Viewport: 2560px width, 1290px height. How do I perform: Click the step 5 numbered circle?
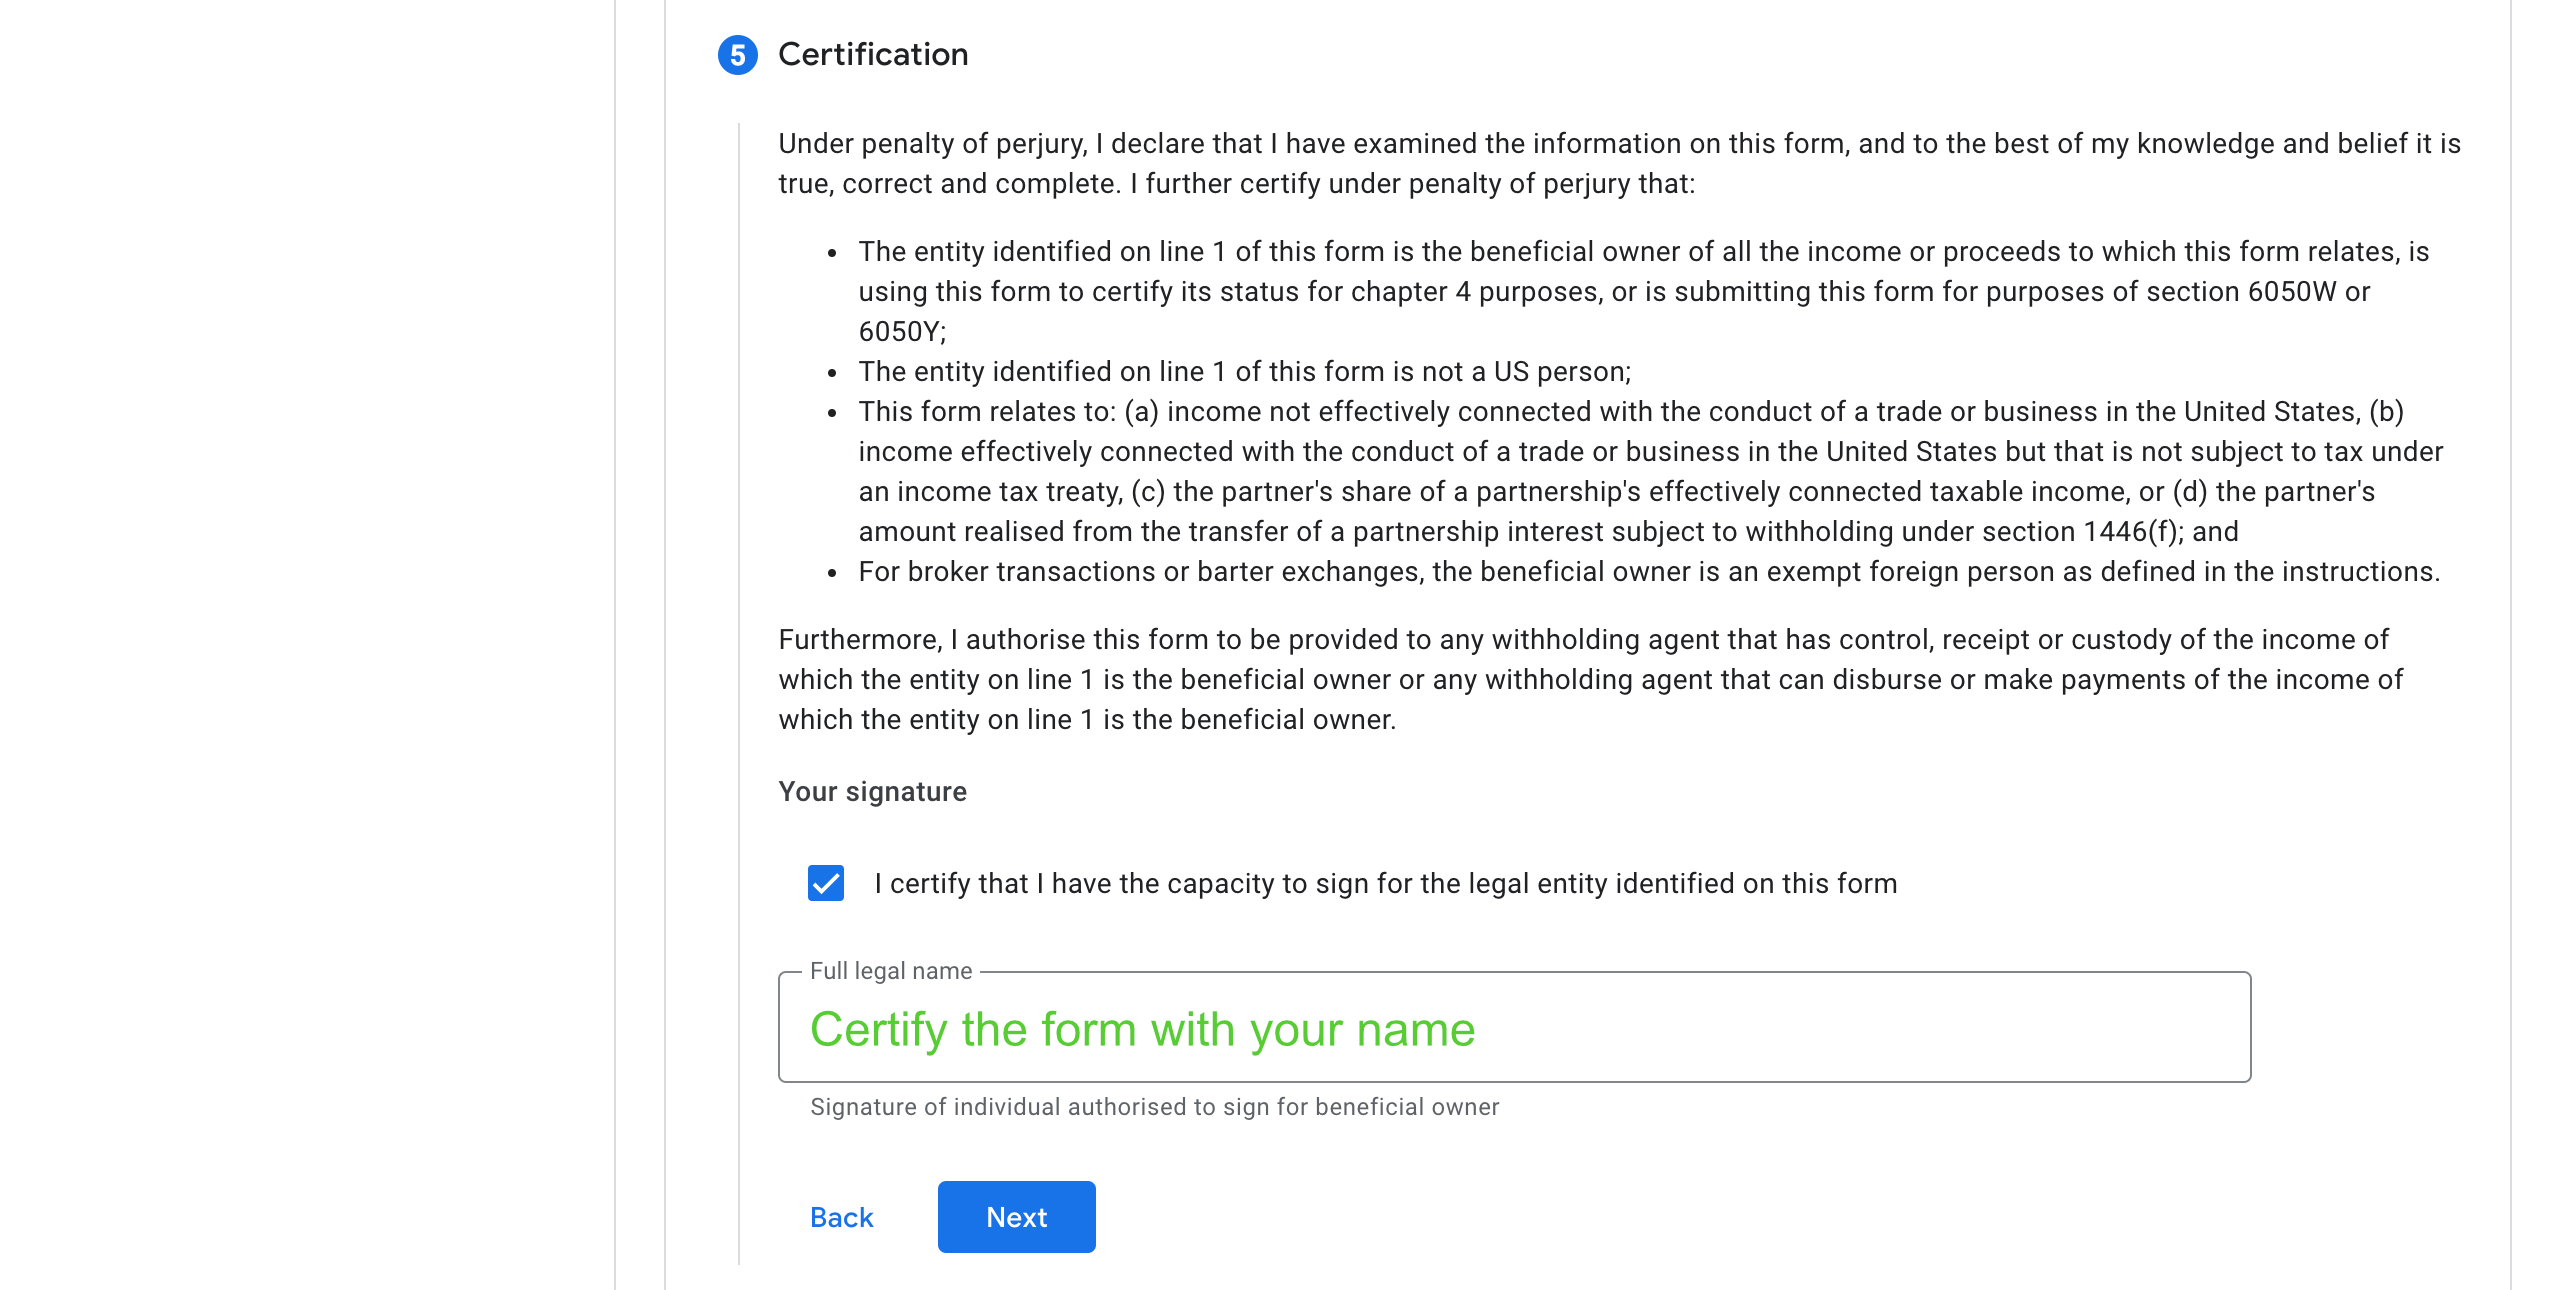[738, 54]
